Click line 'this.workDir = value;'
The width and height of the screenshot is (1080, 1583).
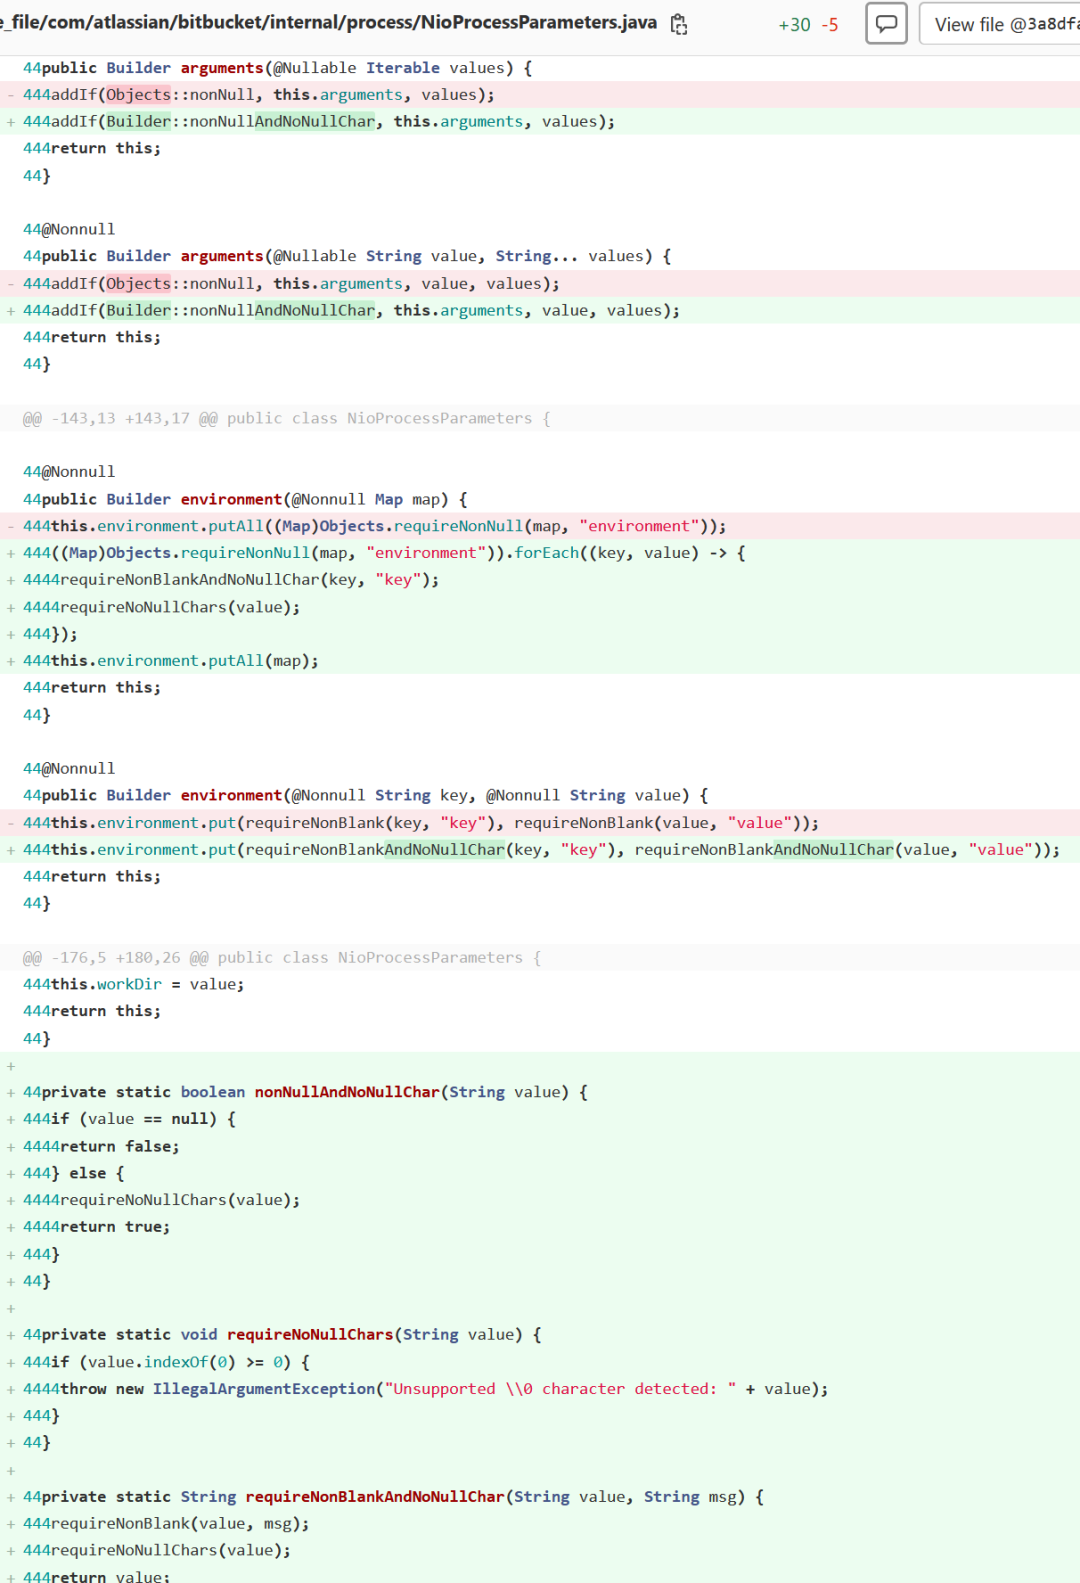point(540,984)
